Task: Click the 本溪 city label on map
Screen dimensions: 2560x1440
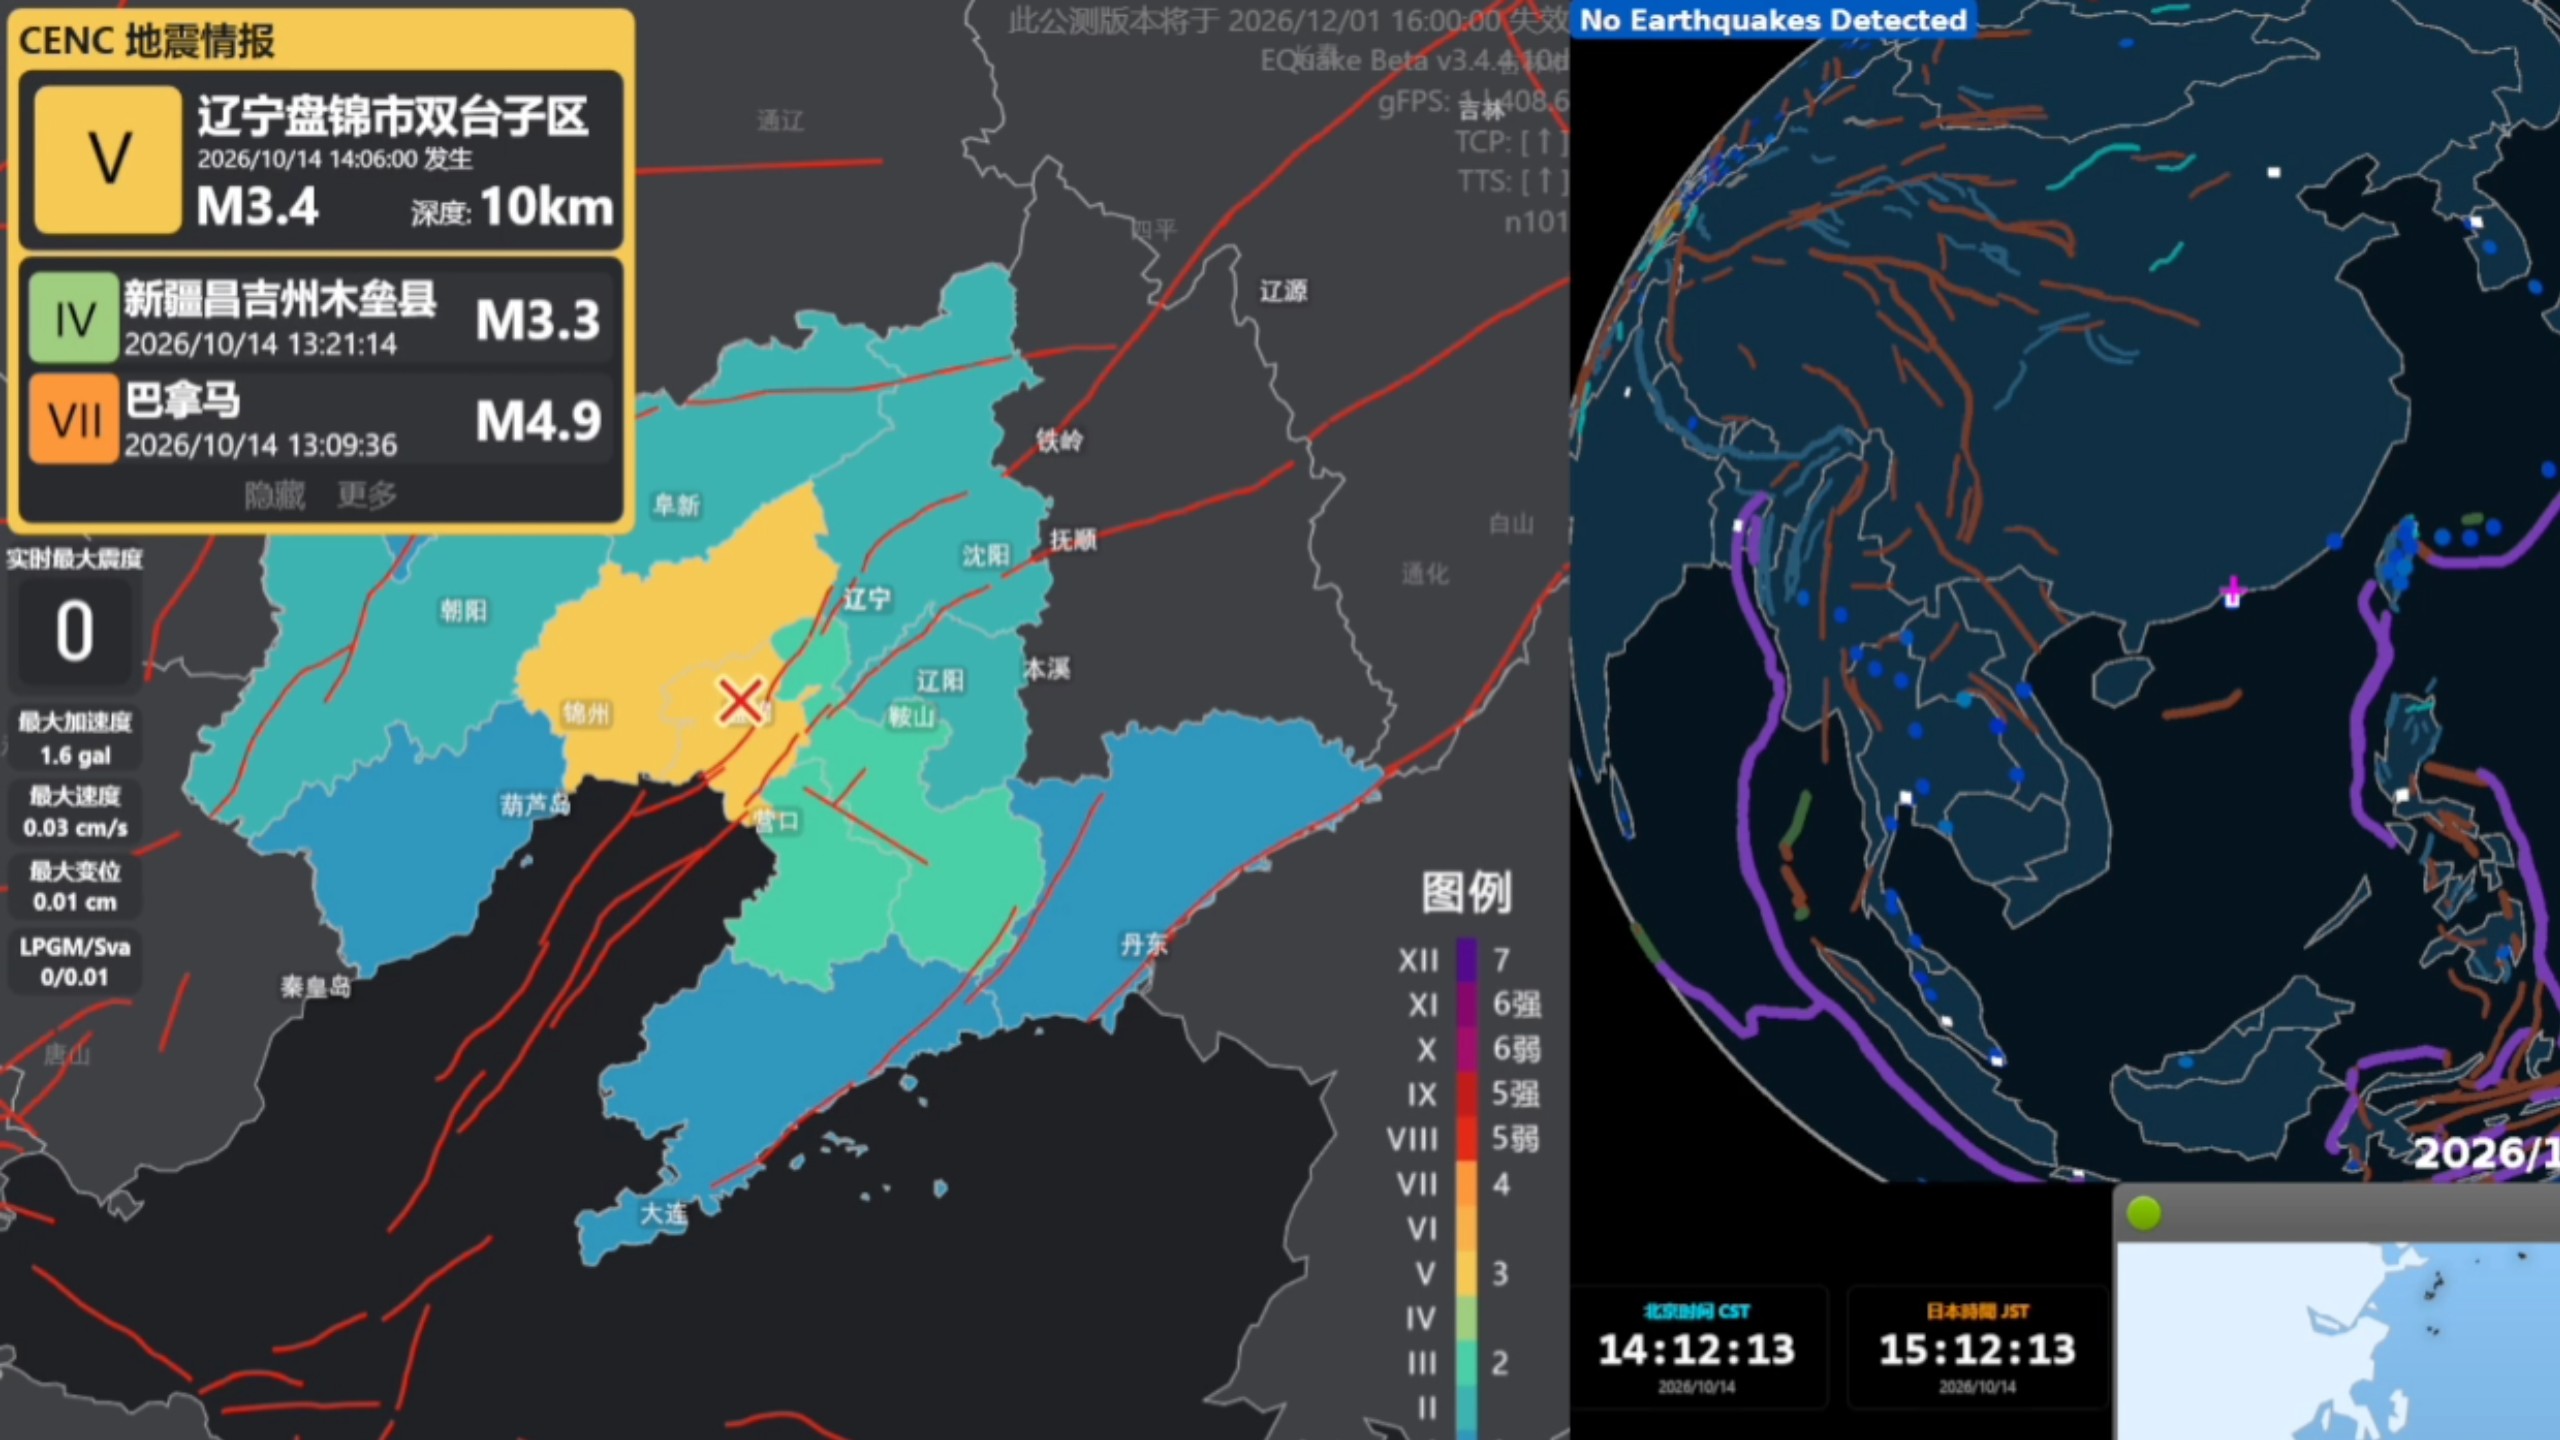Action: (1047, 668)
